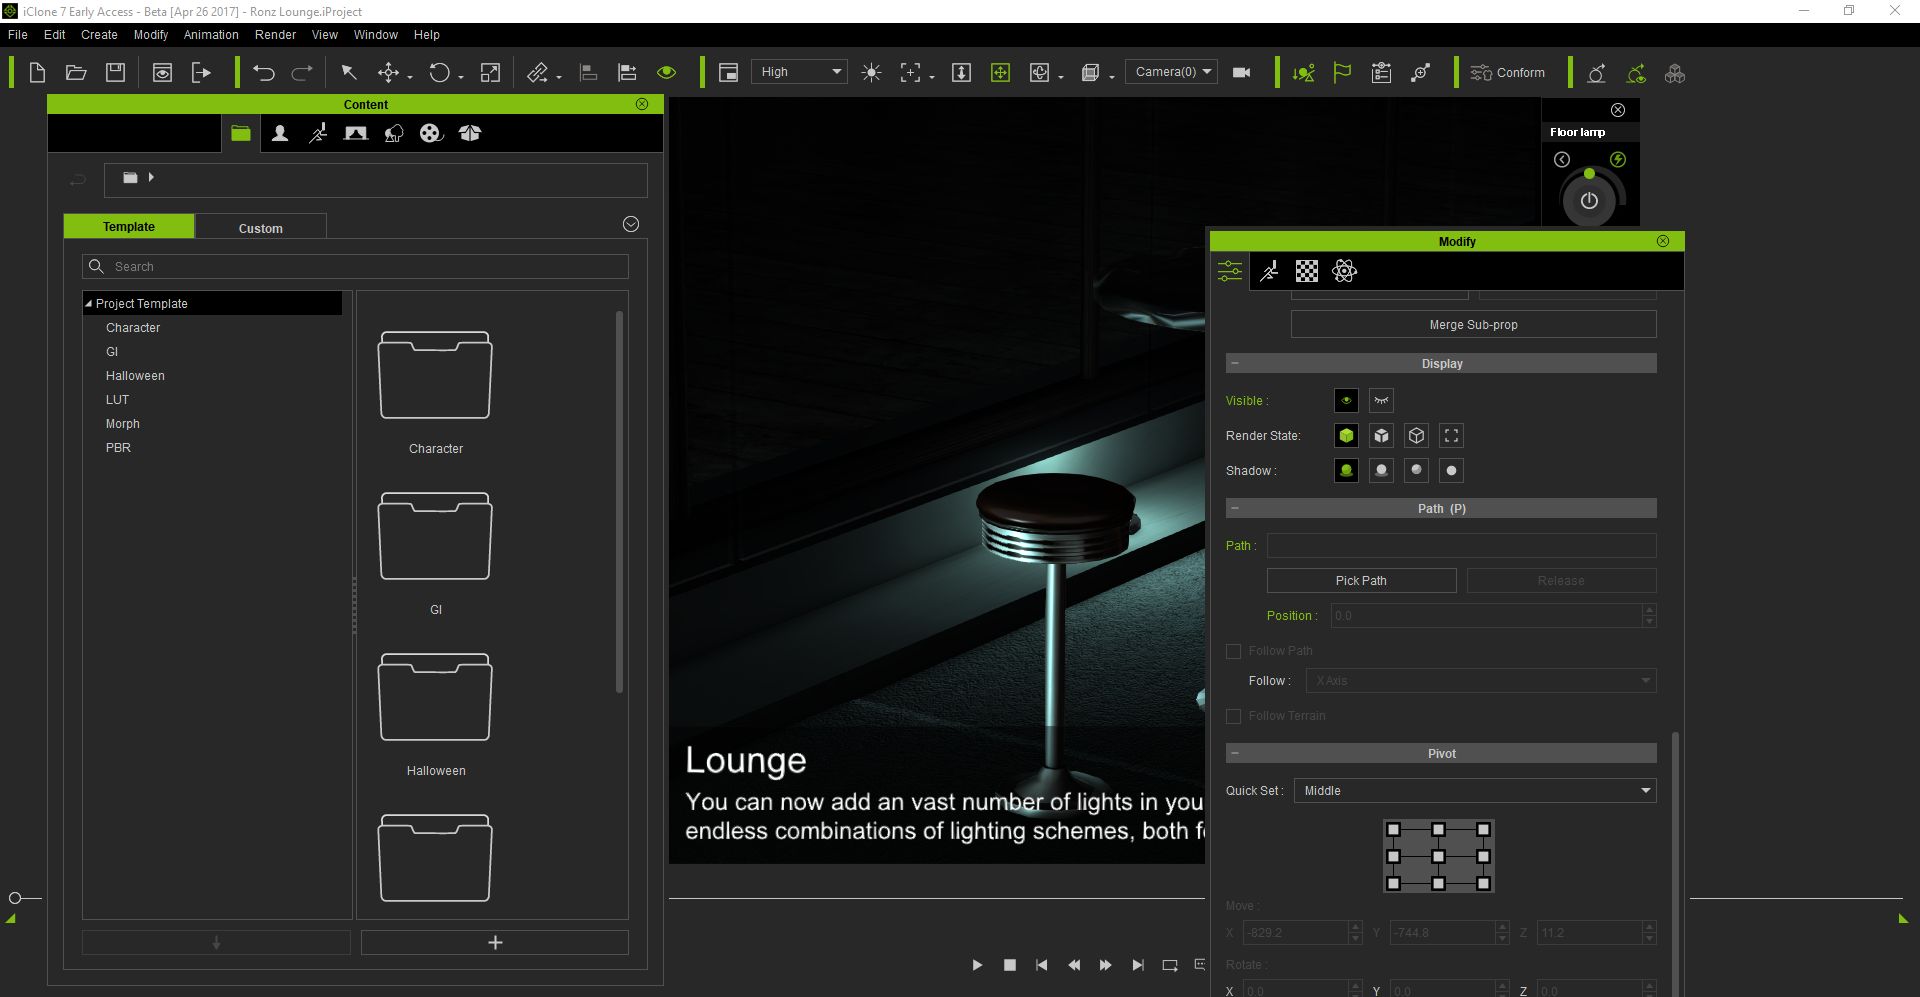1920x997 pixels.
Task: Save the project with the disk icon
Action: point(116,72)
